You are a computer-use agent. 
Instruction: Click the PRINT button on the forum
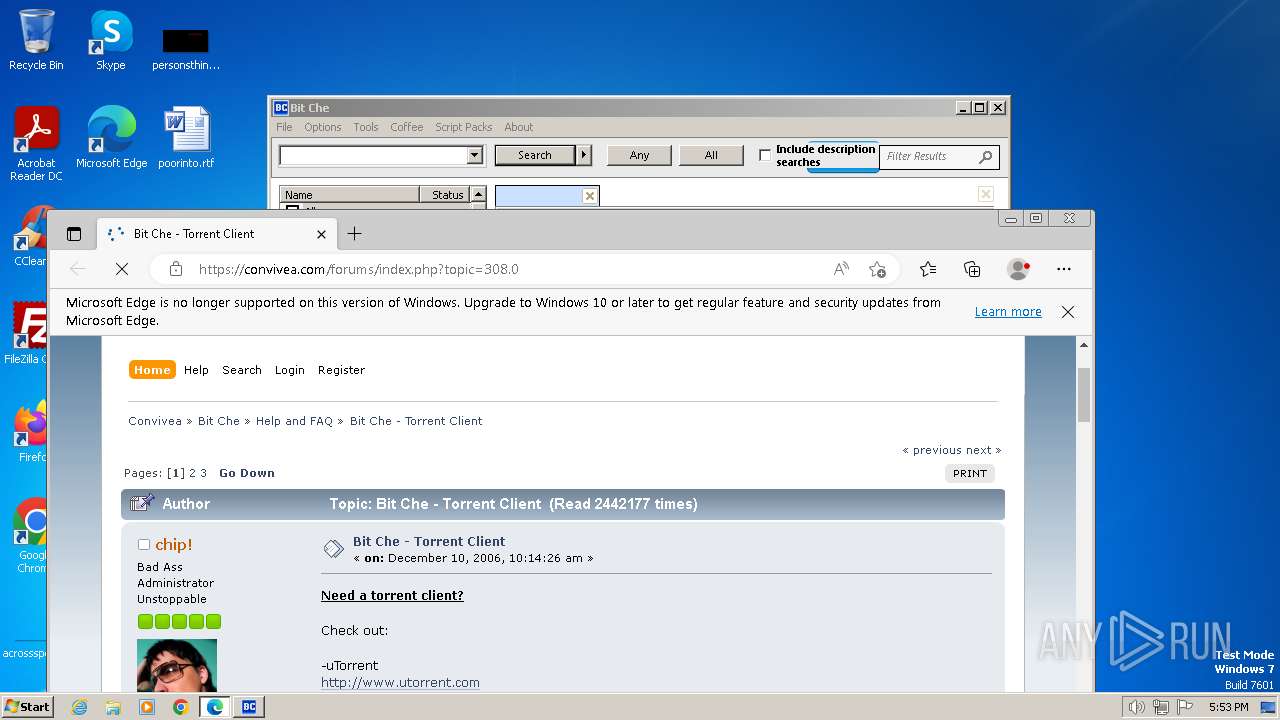click(x=970, y=474)
